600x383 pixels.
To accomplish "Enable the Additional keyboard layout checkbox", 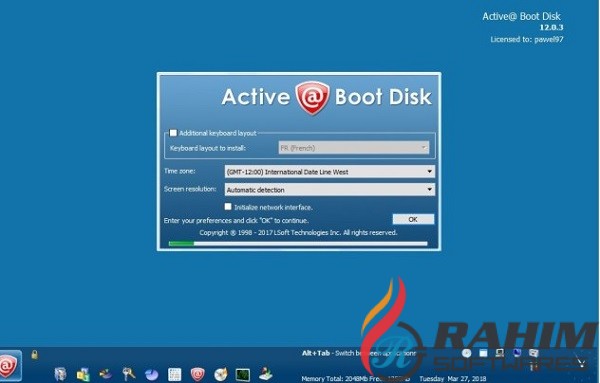I will [x=173, y=133].
